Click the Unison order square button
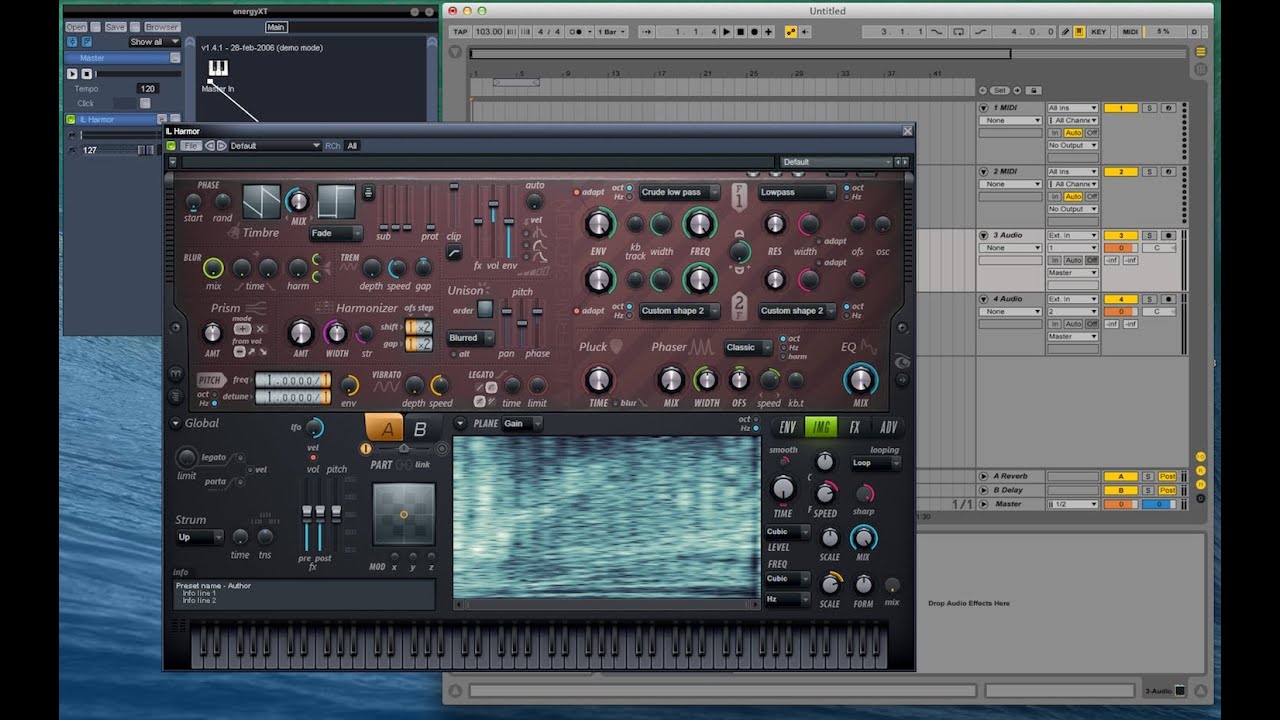 (x=485, y=309)
